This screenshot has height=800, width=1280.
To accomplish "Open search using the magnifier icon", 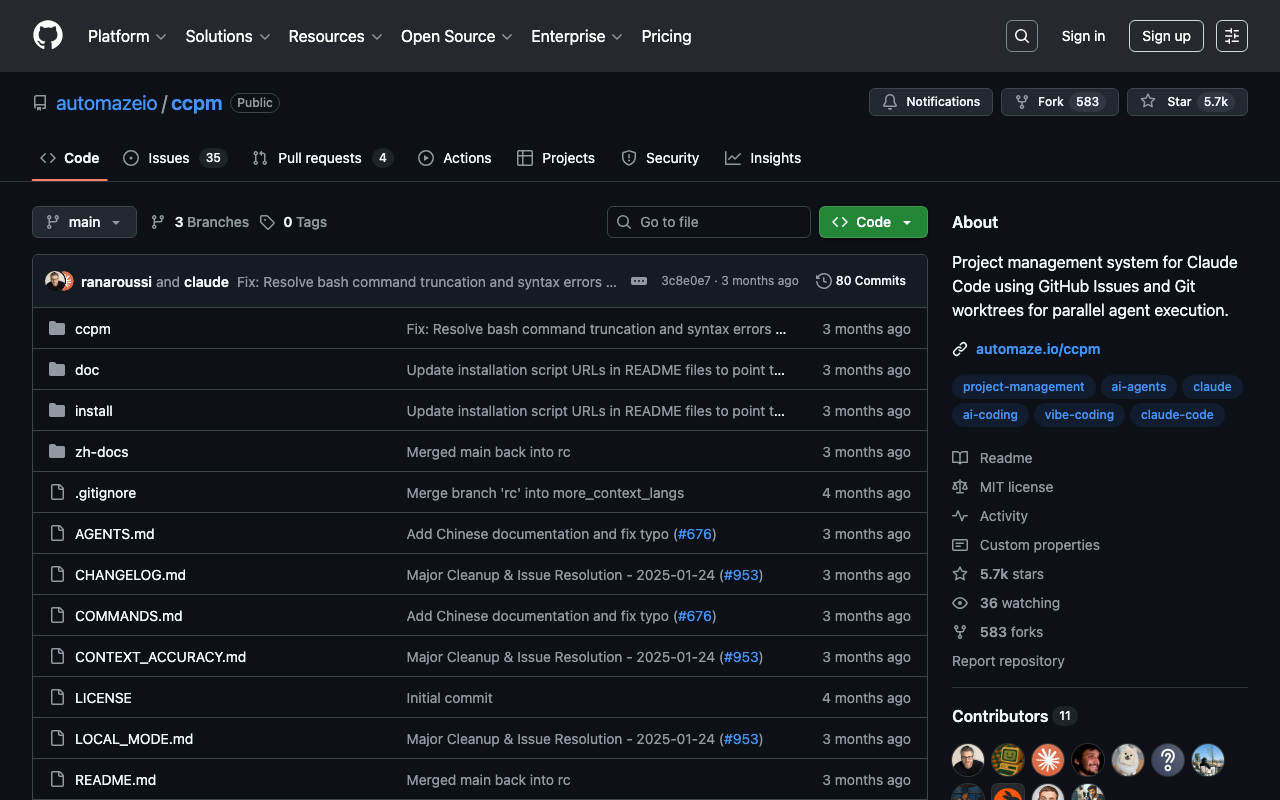I will tap(1021, 36).
